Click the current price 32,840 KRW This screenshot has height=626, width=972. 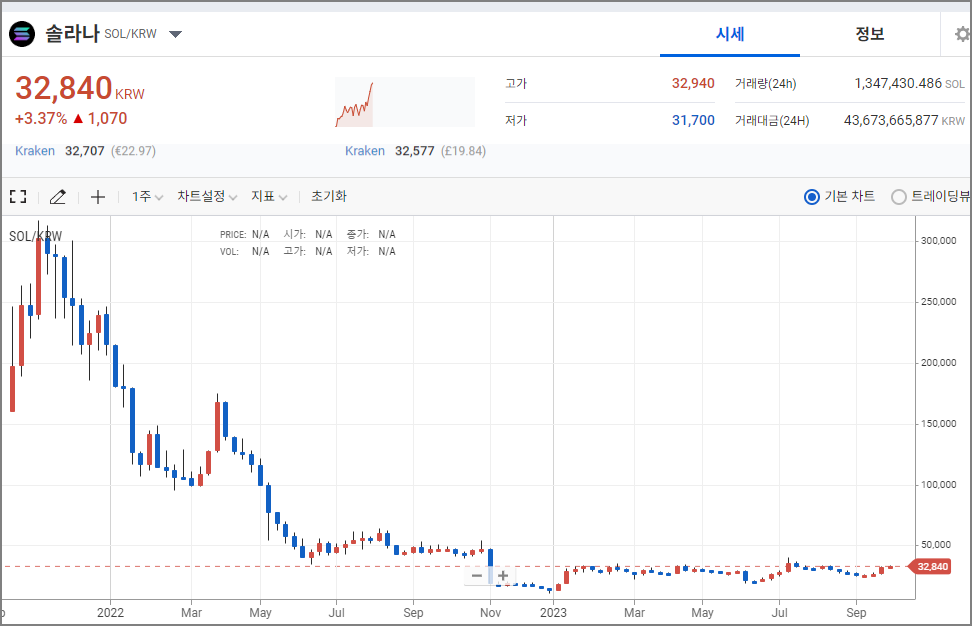pyautogui.click(x=79, y=89)
